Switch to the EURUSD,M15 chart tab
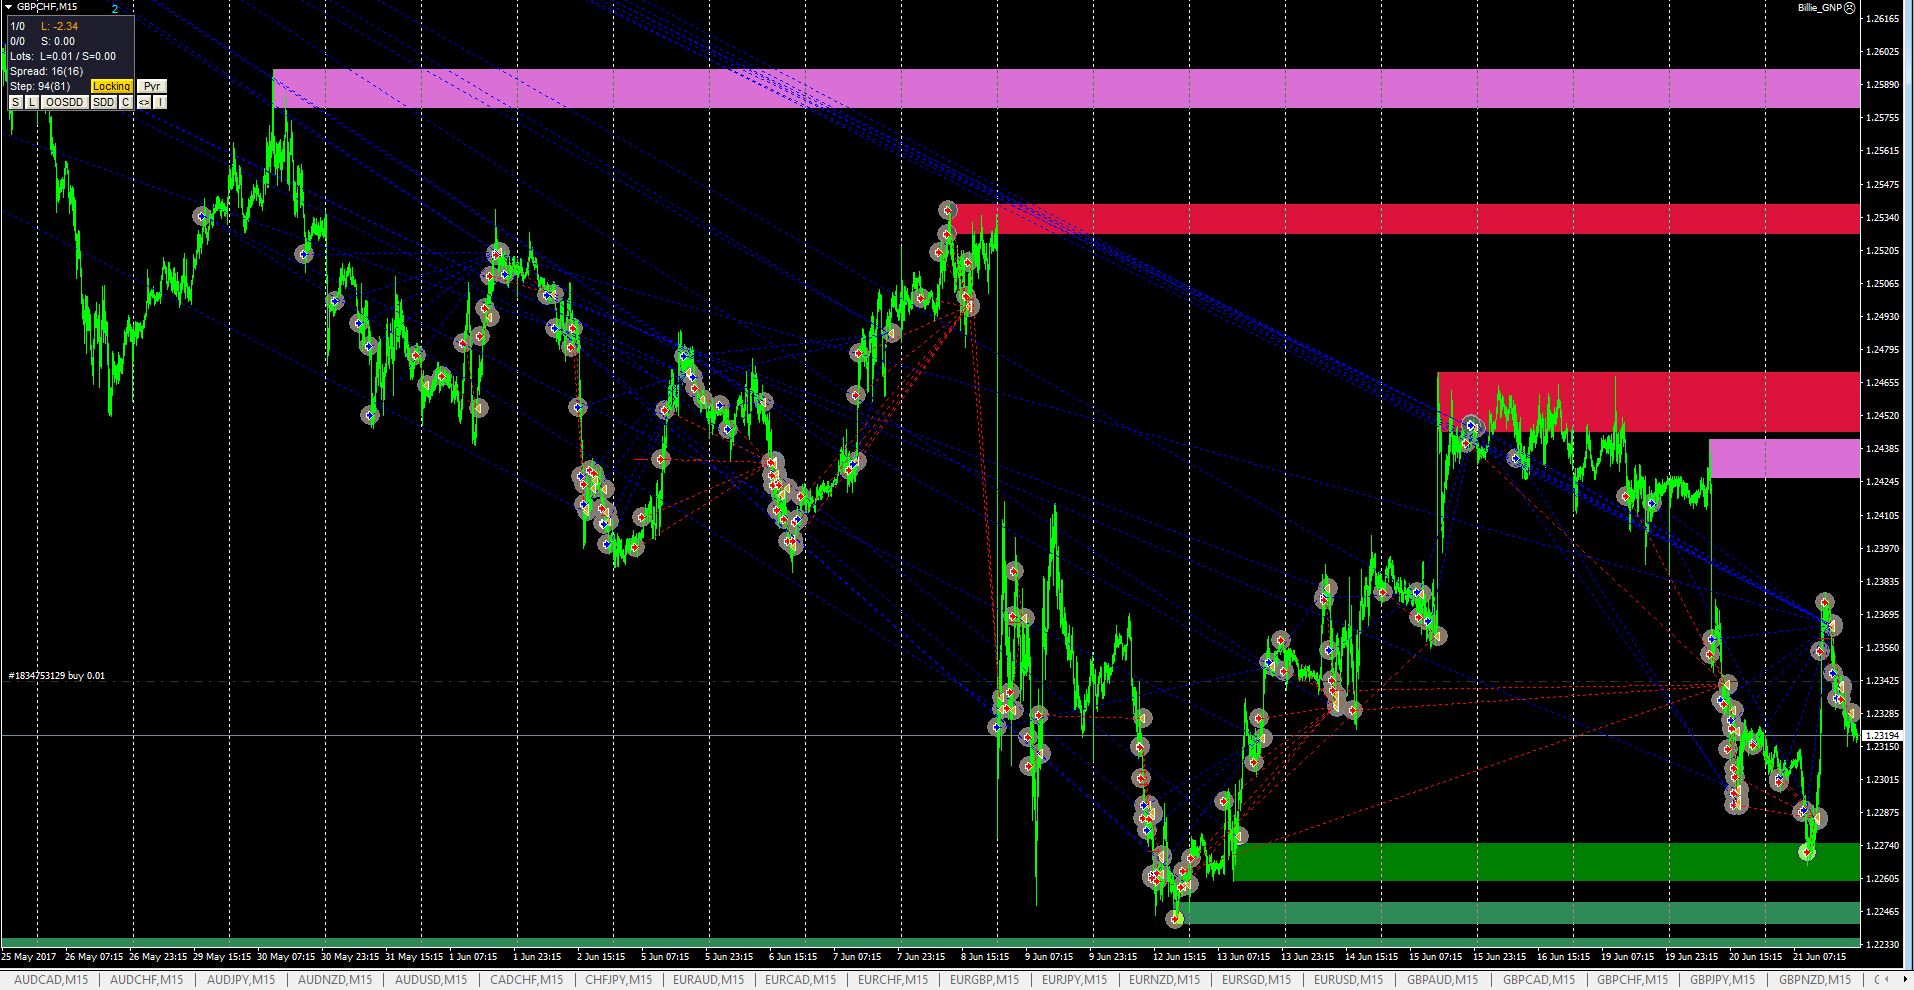Screen dimensions: 1914x990 [1350, 980]
